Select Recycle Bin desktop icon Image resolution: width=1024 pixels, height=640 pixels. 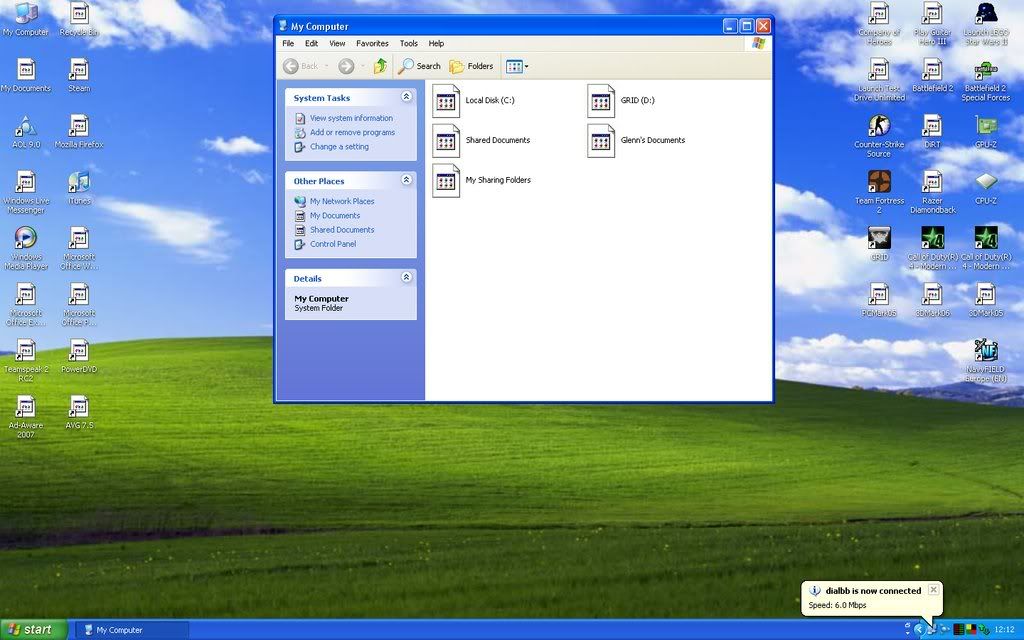coord(79,19)
